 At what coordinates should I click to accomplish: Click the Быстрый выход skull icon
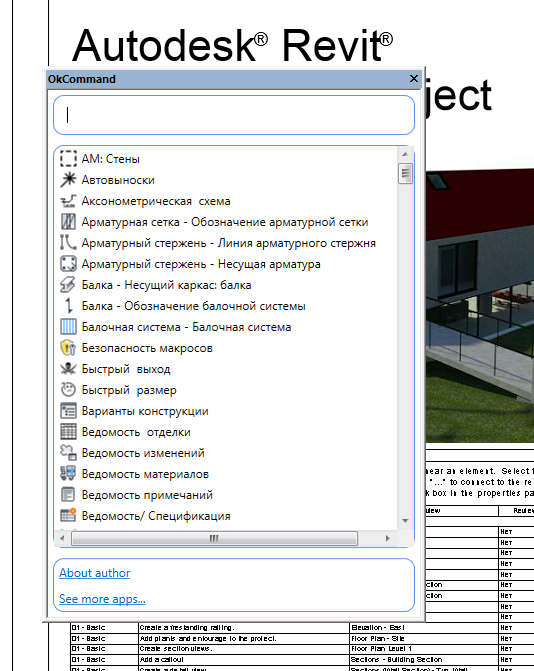pos(68,368)
